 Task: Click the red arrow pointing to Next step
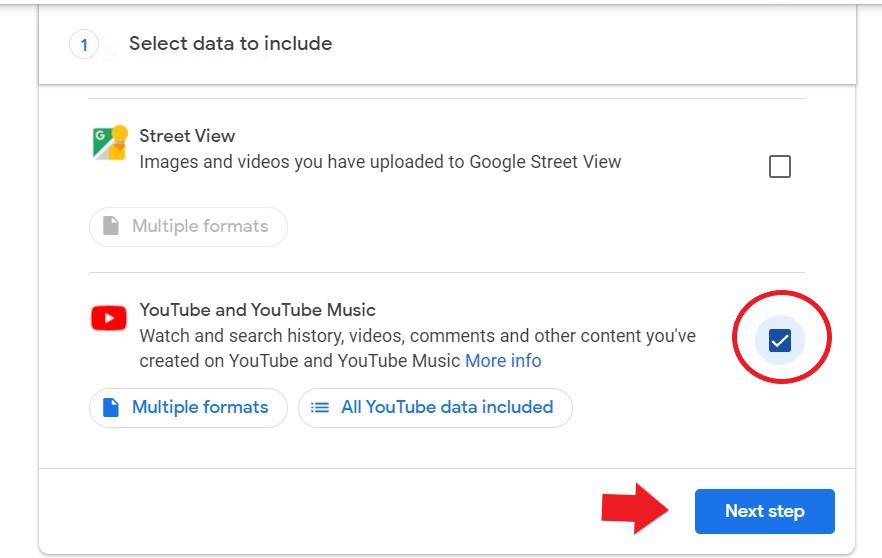(634, 510)
